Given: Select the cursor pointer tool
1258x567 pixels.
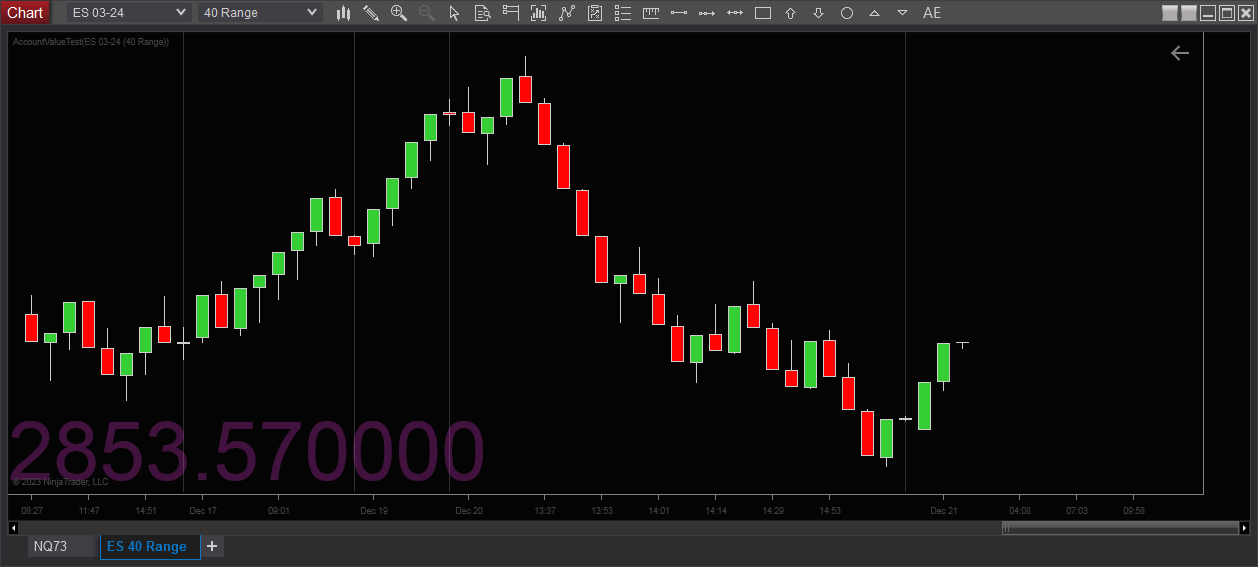Looking at the screenshot, I should (x=455, y=13).
